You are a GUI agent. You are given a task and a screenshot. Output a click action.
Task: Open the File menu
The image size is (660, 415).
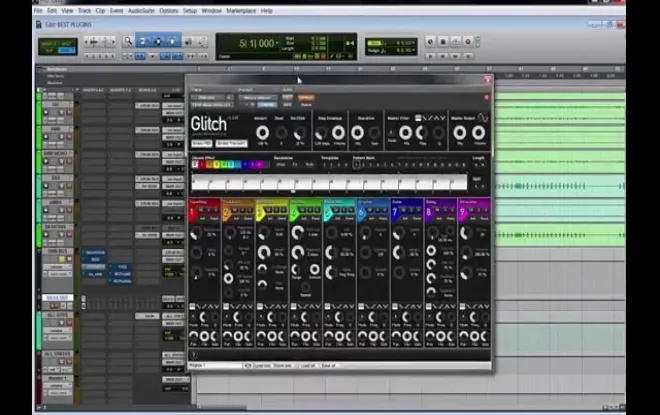tap(38, 11)
